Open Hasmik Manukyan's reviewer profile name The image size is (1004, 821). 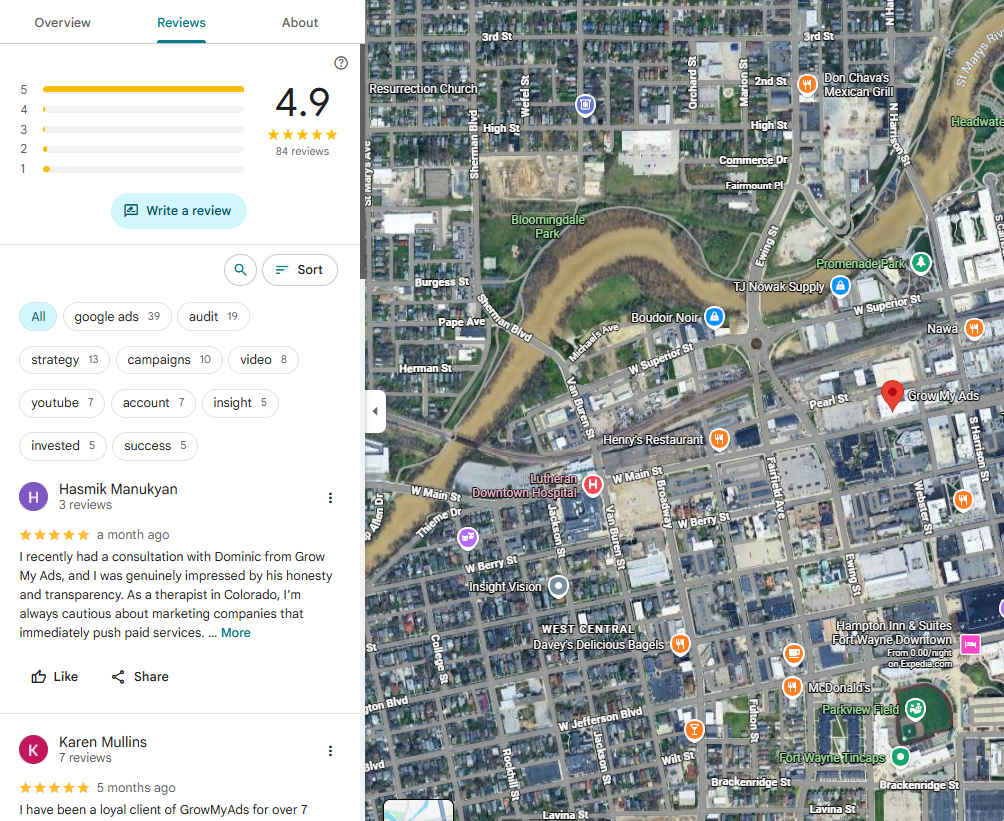[x=118, y=489]
